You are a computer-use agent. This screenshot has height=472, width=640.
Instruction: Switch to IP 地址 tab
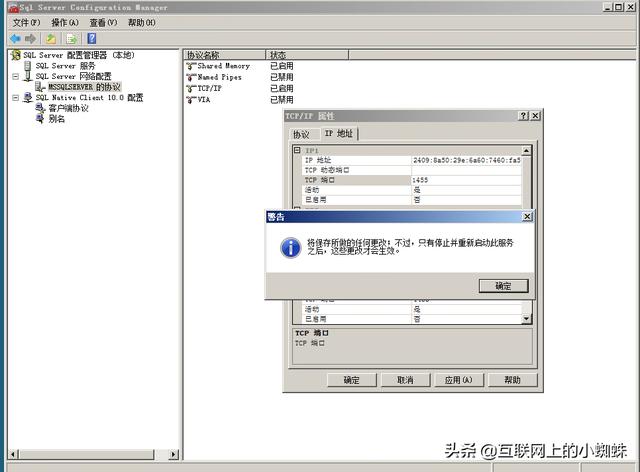(x=338, y=133)
